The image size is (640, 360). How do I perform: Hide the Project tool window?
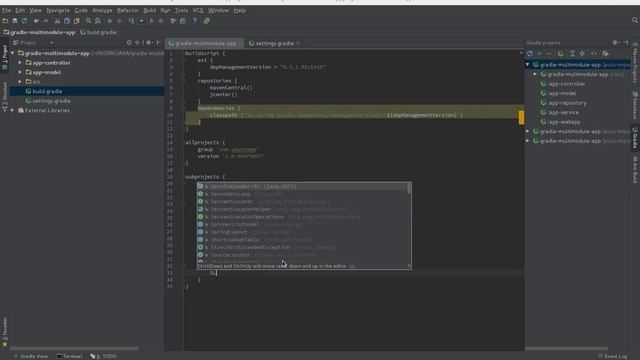click(x=158, y=42)
